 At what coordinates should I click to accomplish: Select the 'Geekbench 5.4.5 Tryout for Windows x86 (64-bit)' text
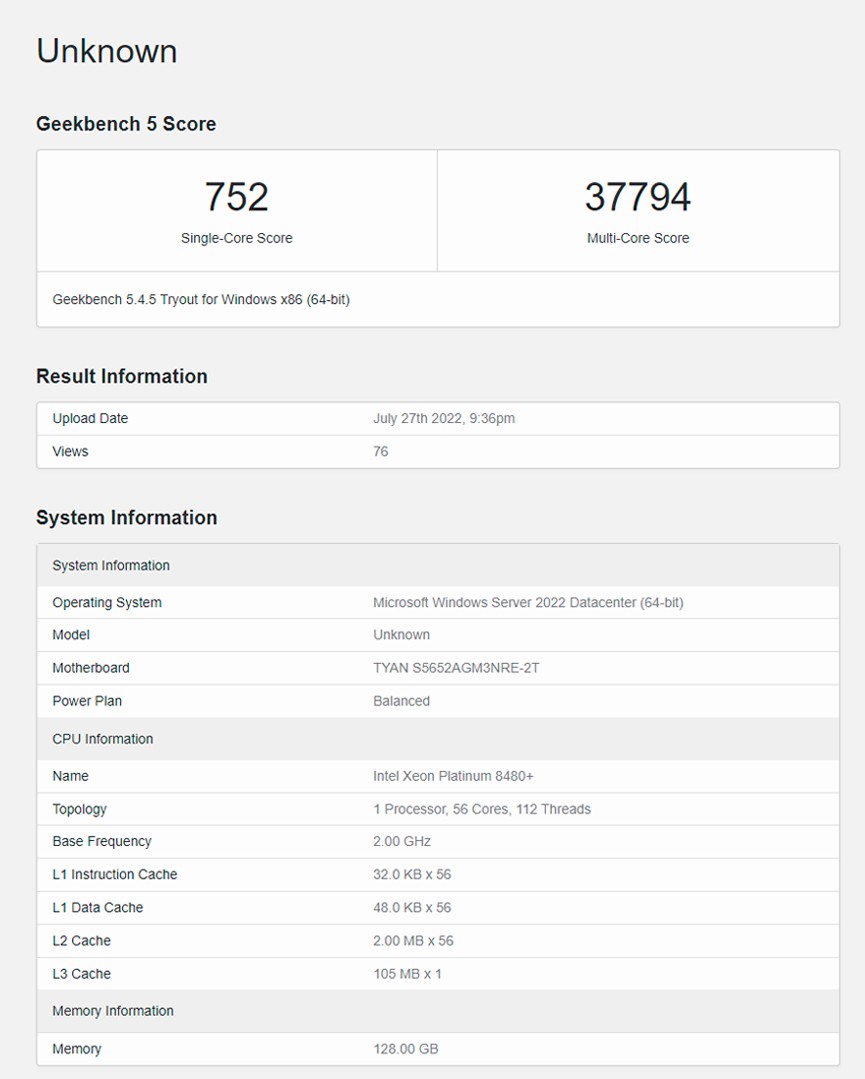point(201,299)
